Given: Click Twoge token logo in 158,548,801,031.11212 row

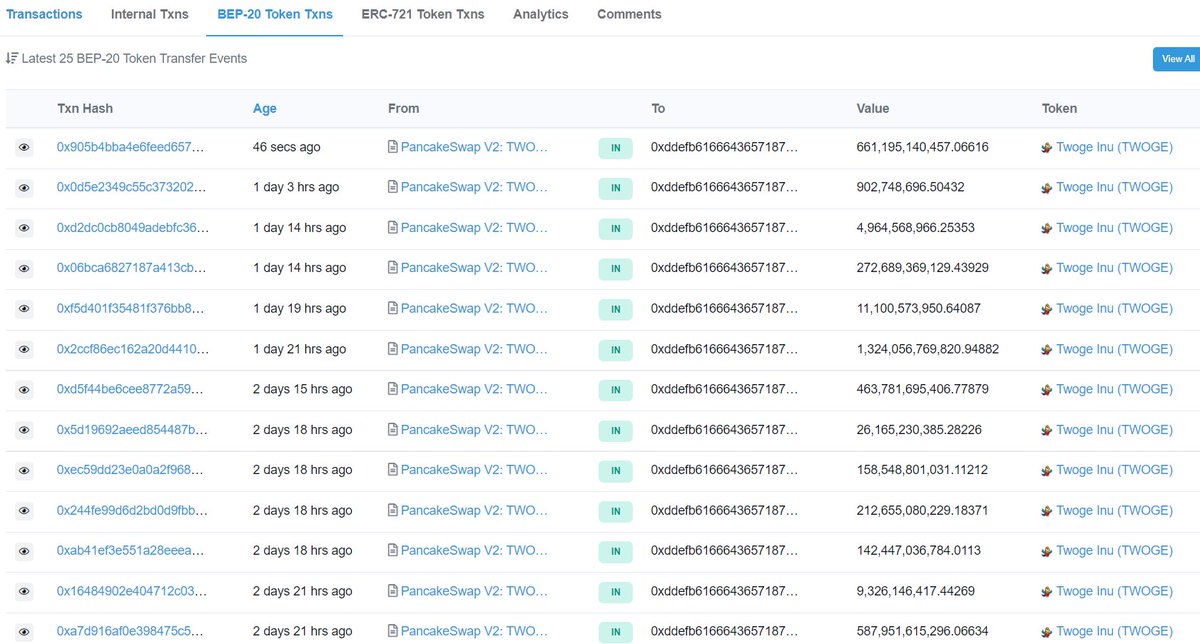Looking at the screenshot, I should pyautogui.click(x=1047, y=470).
